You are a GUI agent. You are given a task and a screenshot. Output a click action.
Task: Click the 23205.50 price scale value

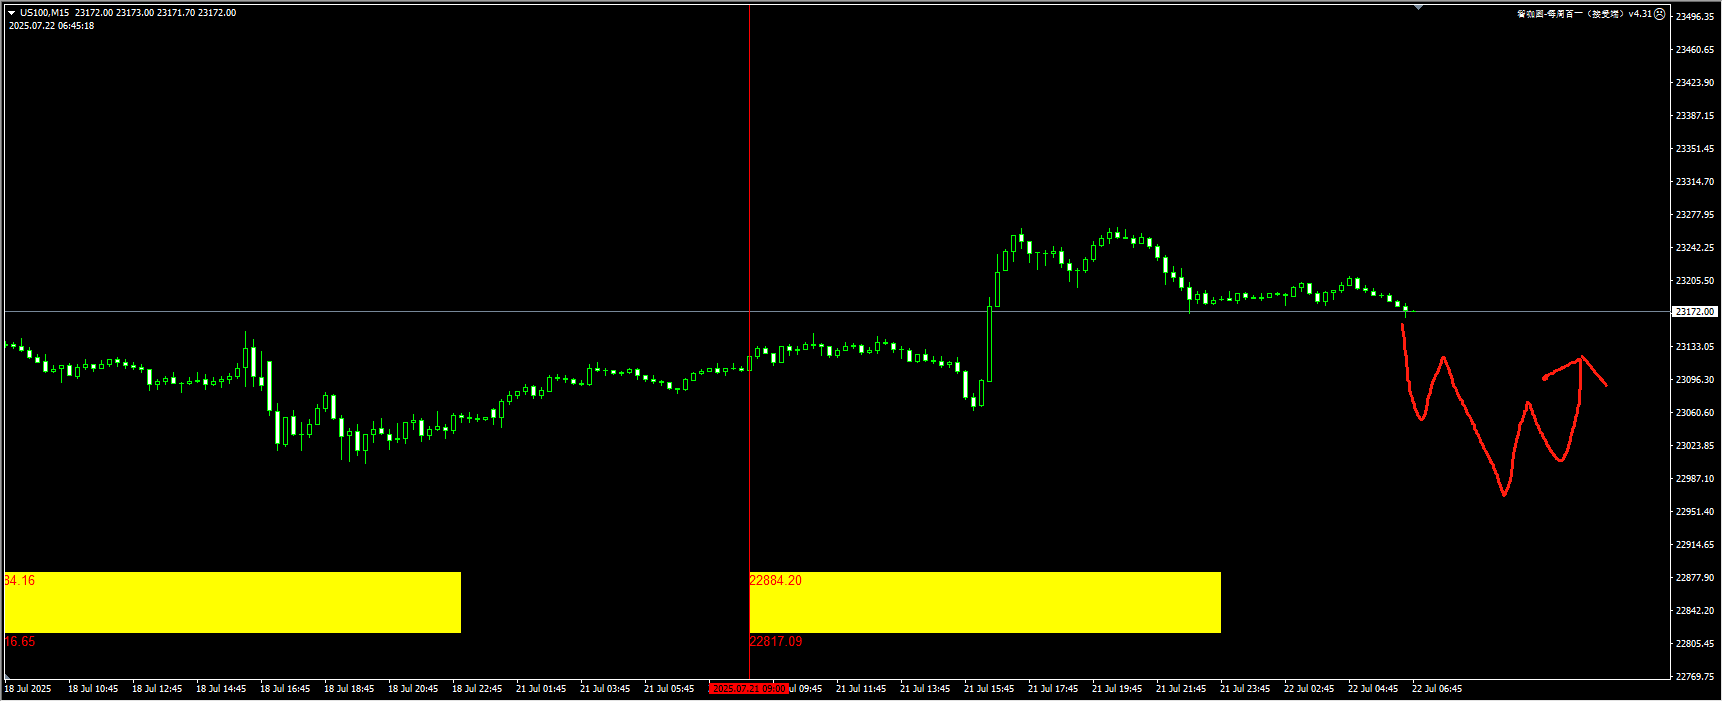1695,281
